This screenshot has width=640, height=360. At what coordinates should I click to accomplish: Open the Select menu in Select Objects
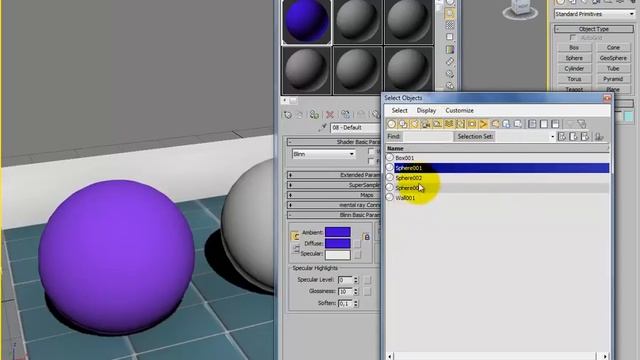(399, 111)
